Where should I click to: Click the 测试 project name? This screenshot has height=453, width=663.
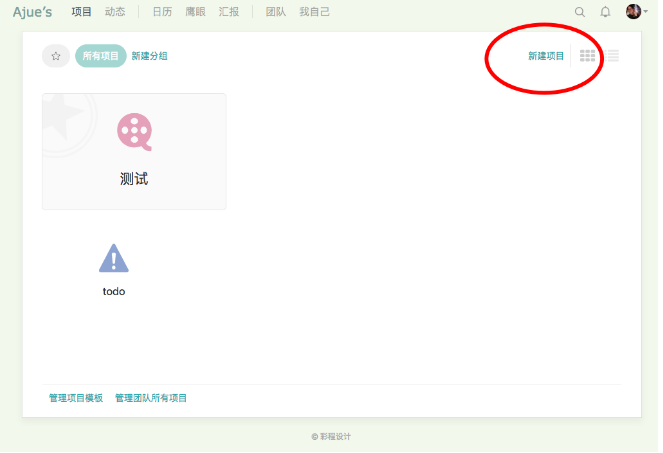134,179
